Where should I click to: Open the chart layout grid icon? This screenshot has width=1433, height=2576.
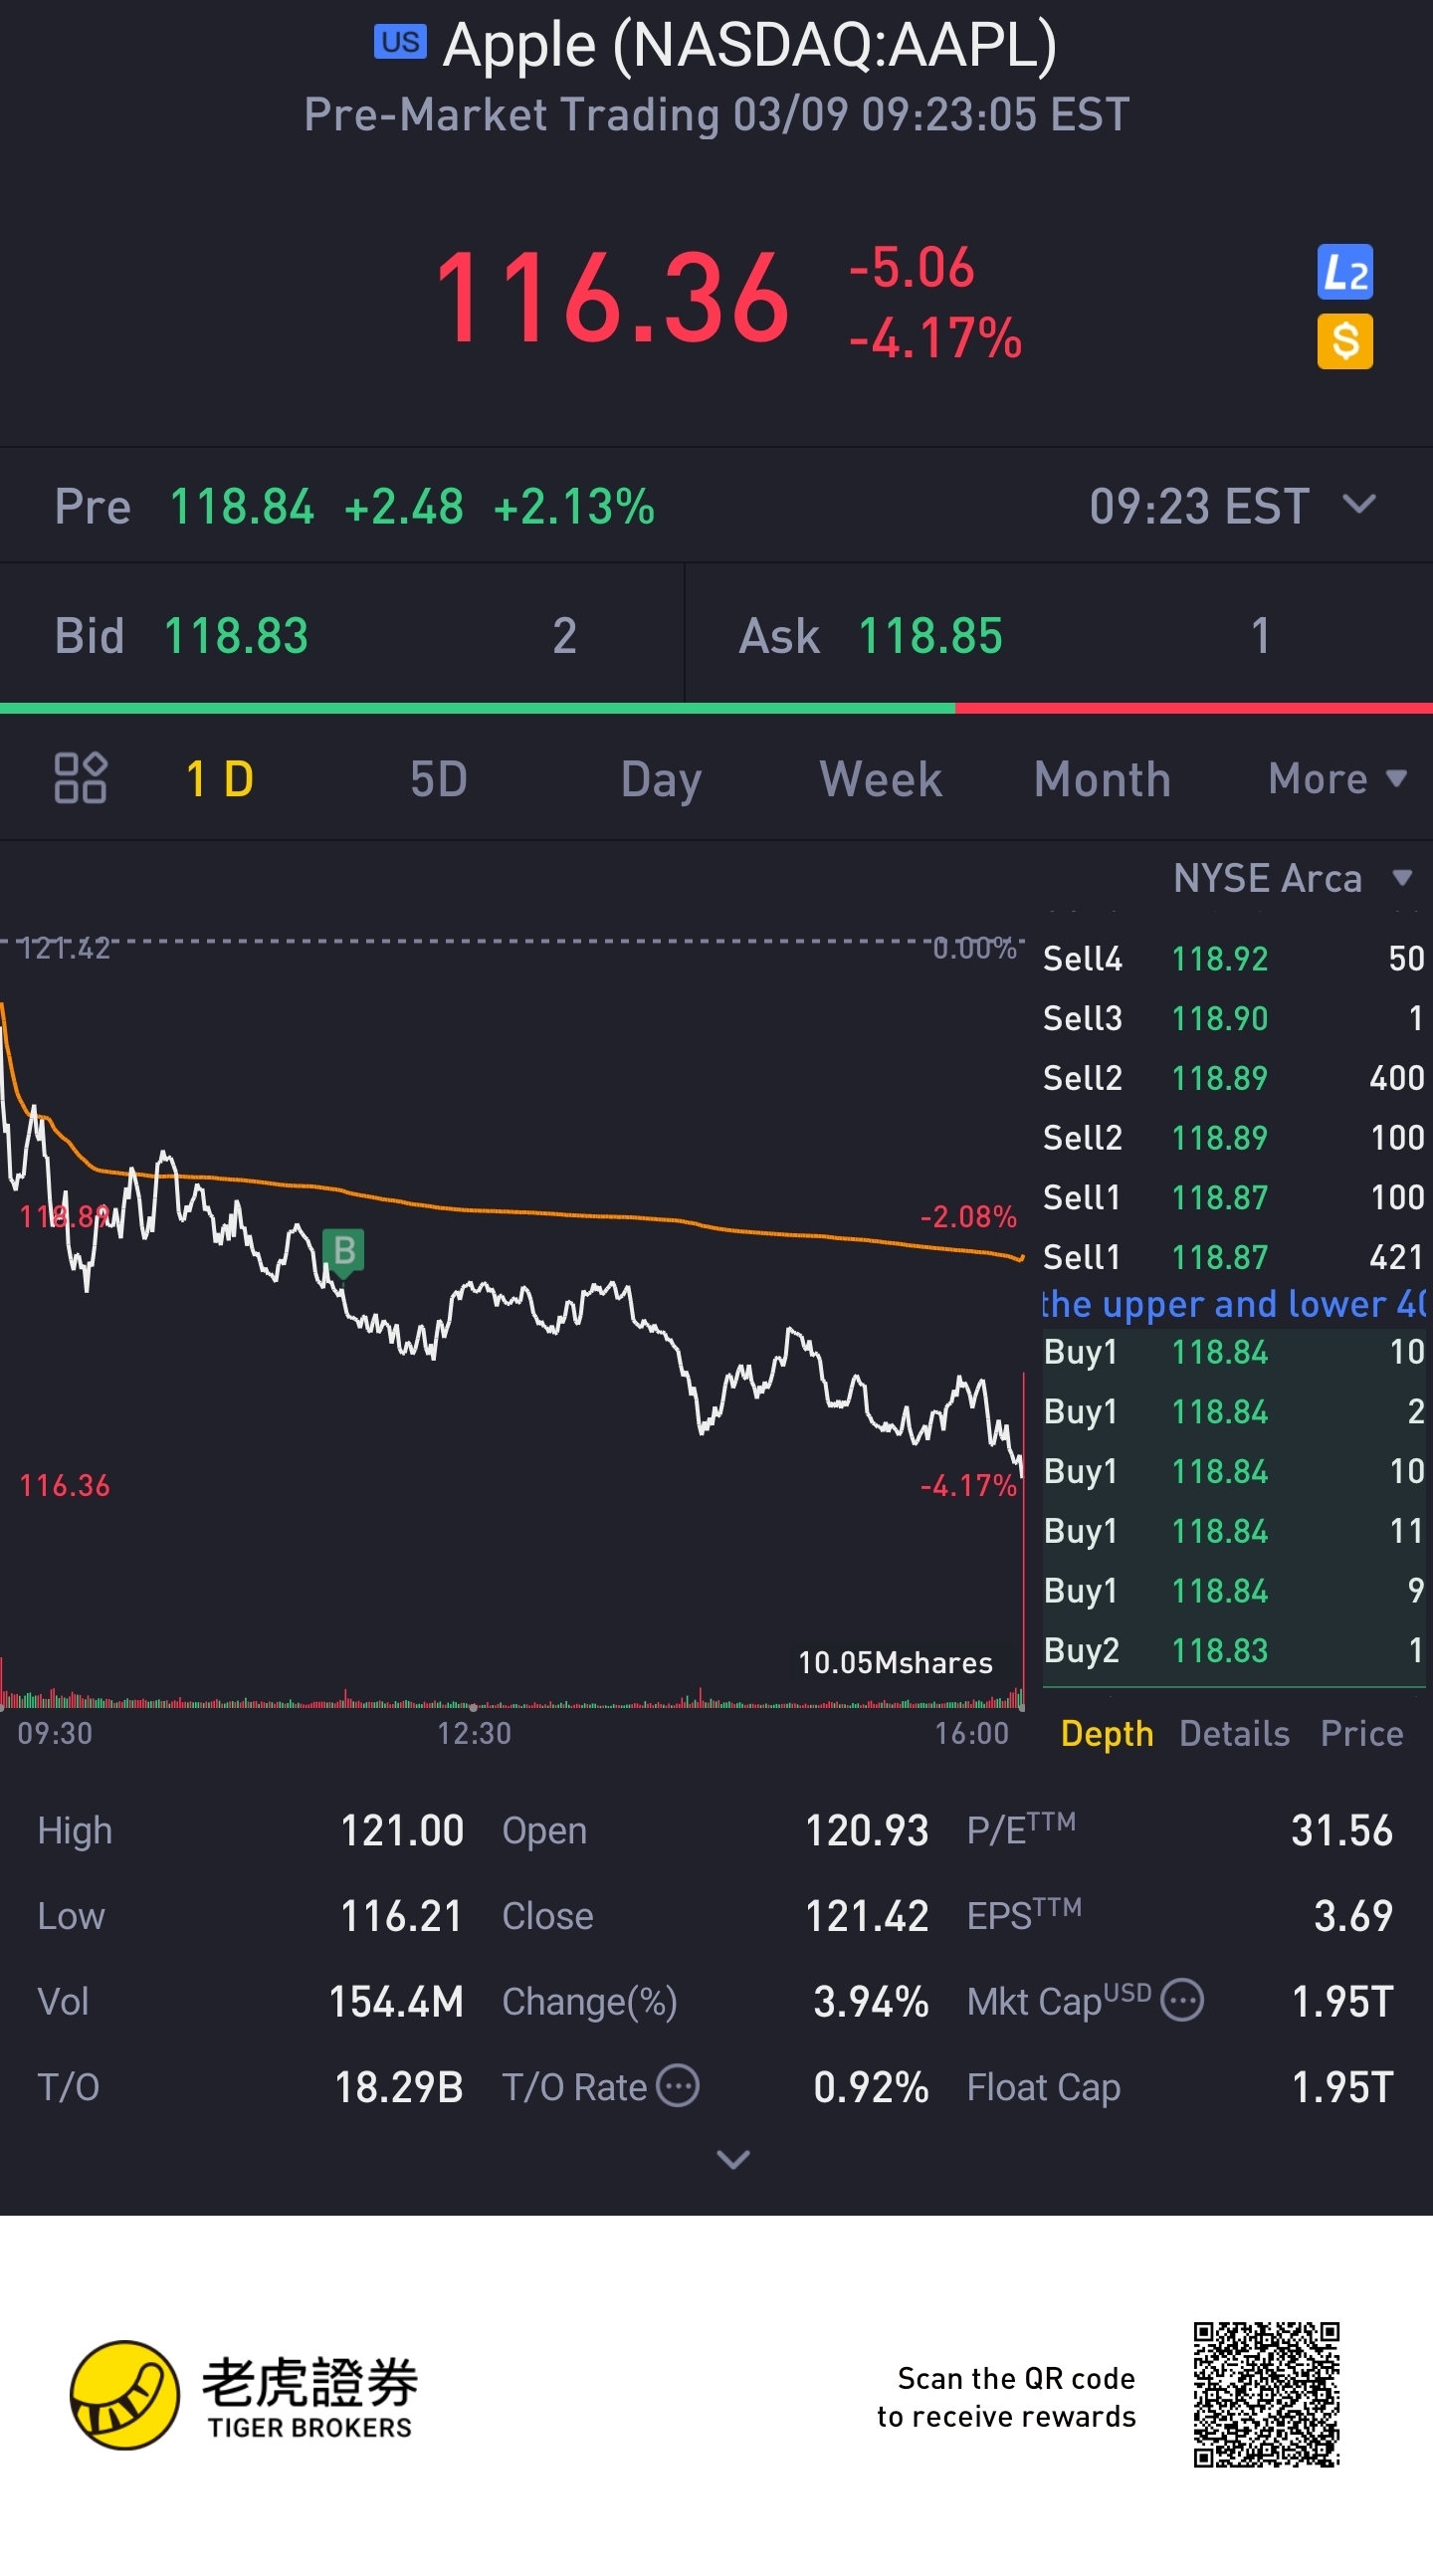(80, 778)
